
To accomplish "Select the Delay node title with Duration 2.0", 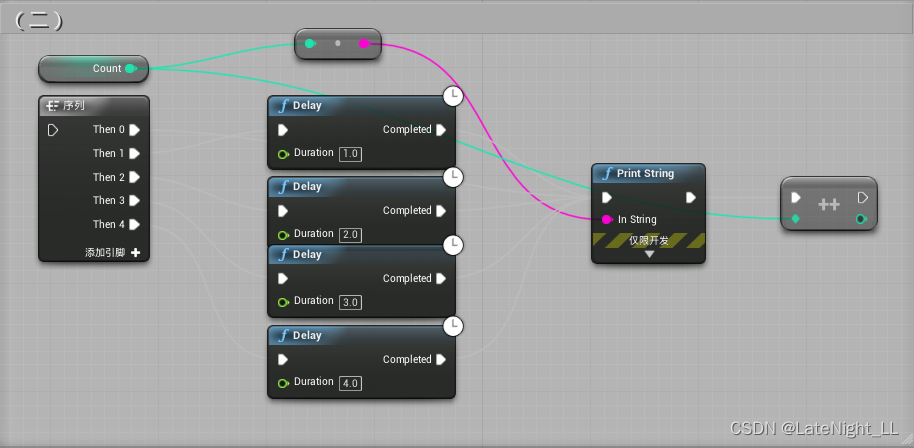I will tap(307, 187).
